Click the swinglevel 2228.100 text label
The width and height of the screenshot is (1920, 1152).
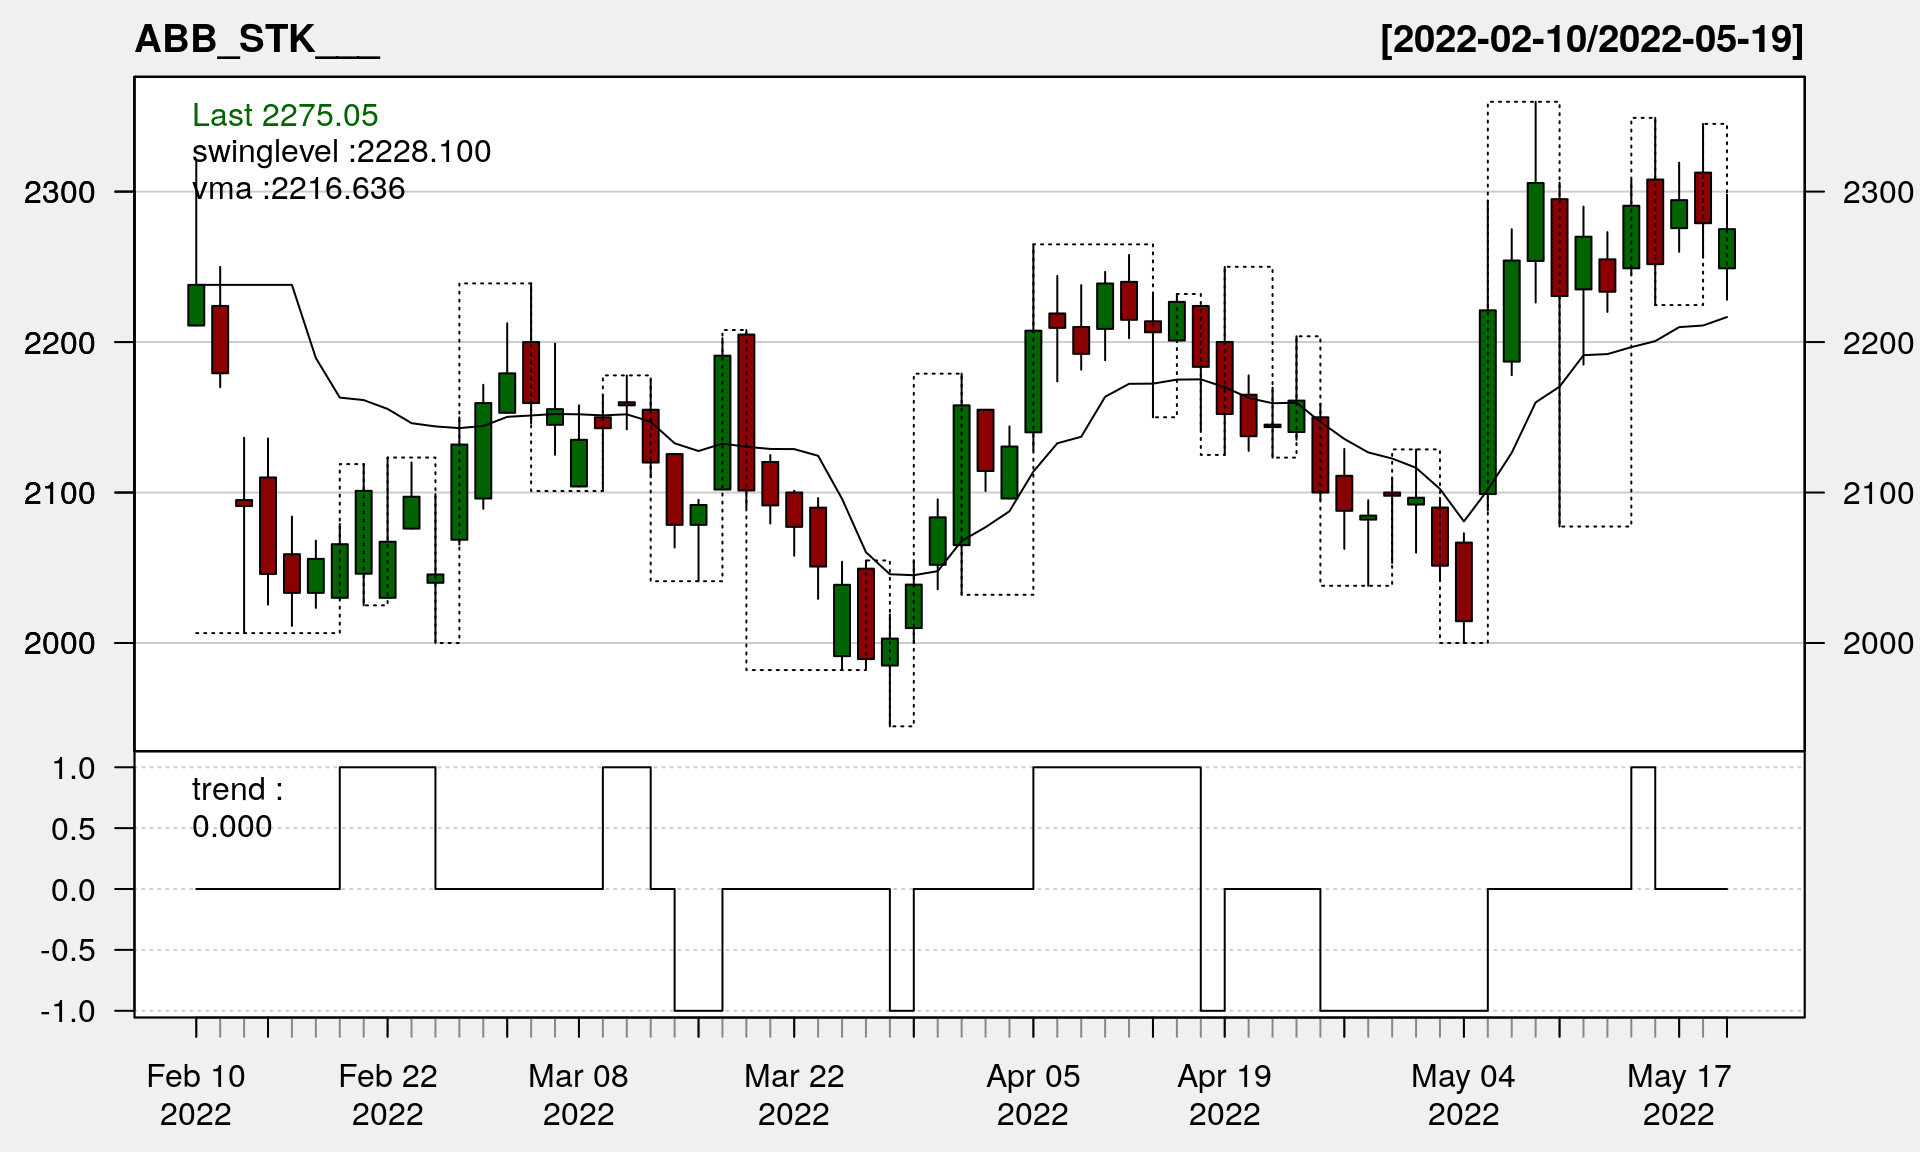[341, 152]
